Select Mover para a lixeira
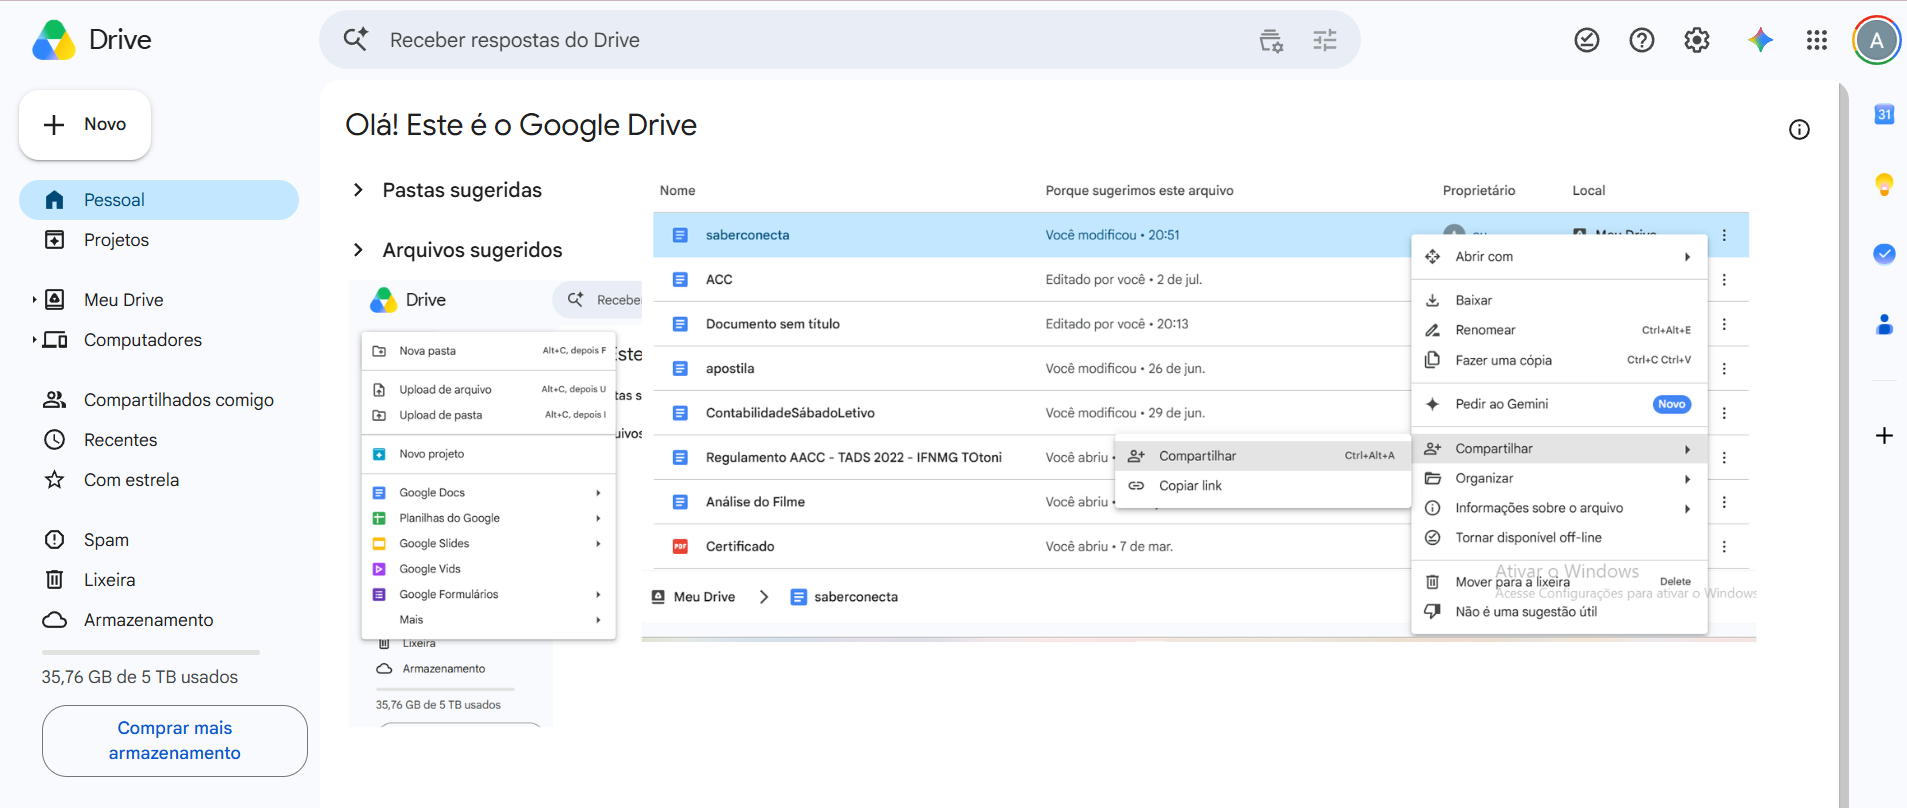Image resolution: width=1907 pixels, height=808 pixels. 1558,582
